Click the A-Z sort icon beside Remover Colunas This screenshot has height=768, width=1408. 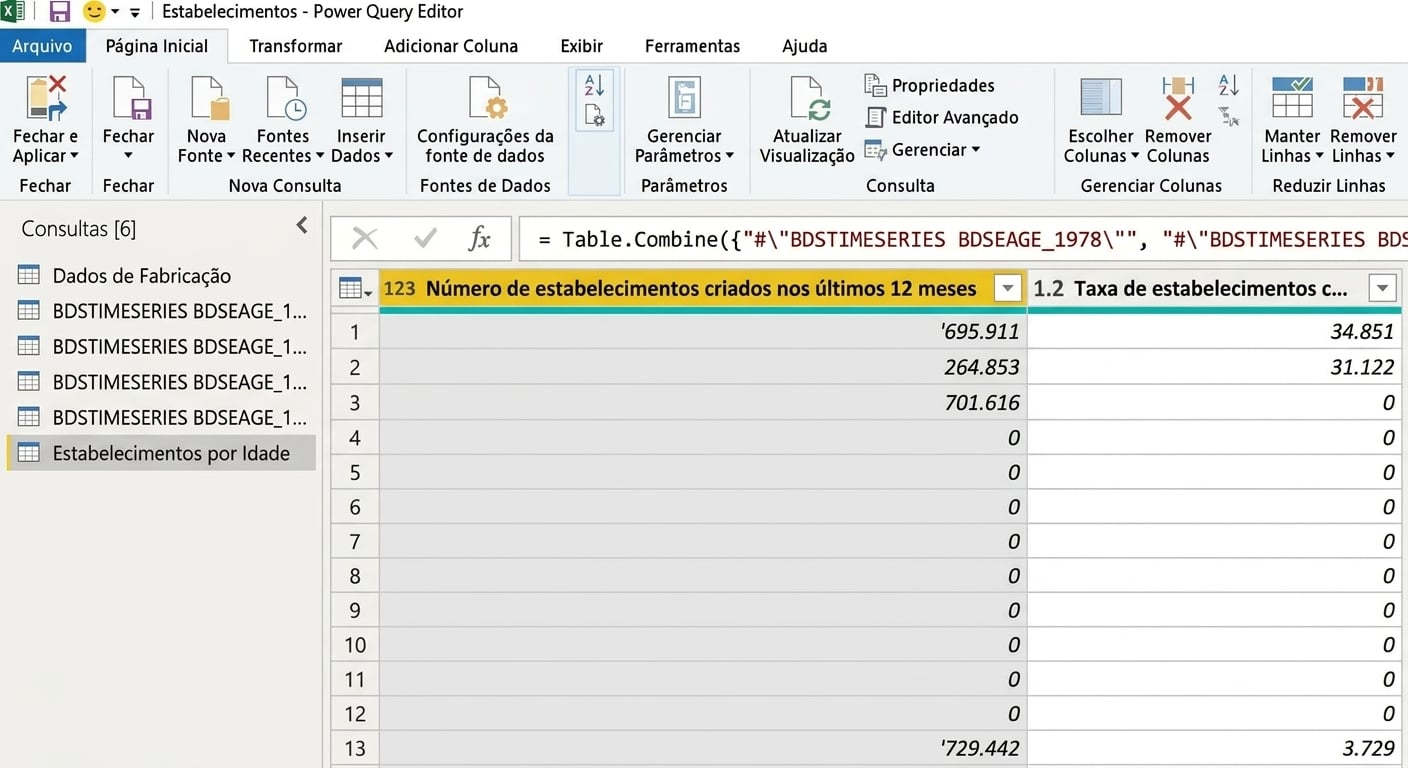point(1229,85)
